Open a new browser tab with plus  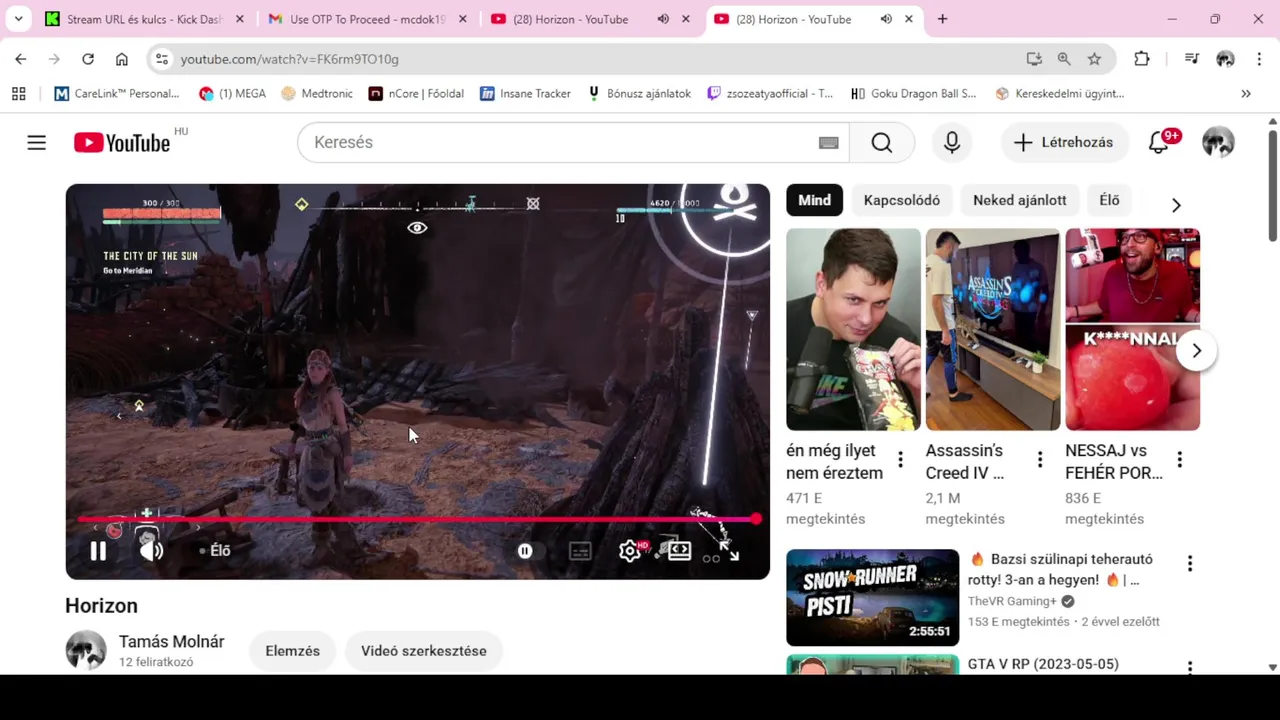[942, 19]
